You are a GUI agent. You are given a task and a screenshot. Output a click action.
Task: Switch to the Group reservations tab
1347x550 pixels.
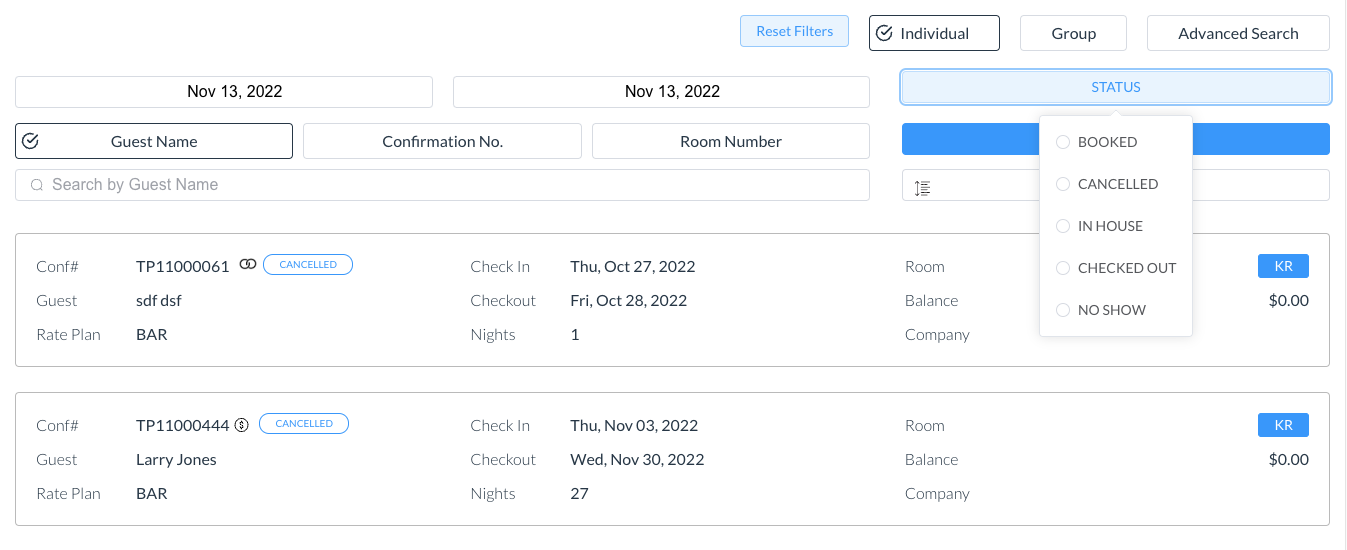(x=1073, y=33)
